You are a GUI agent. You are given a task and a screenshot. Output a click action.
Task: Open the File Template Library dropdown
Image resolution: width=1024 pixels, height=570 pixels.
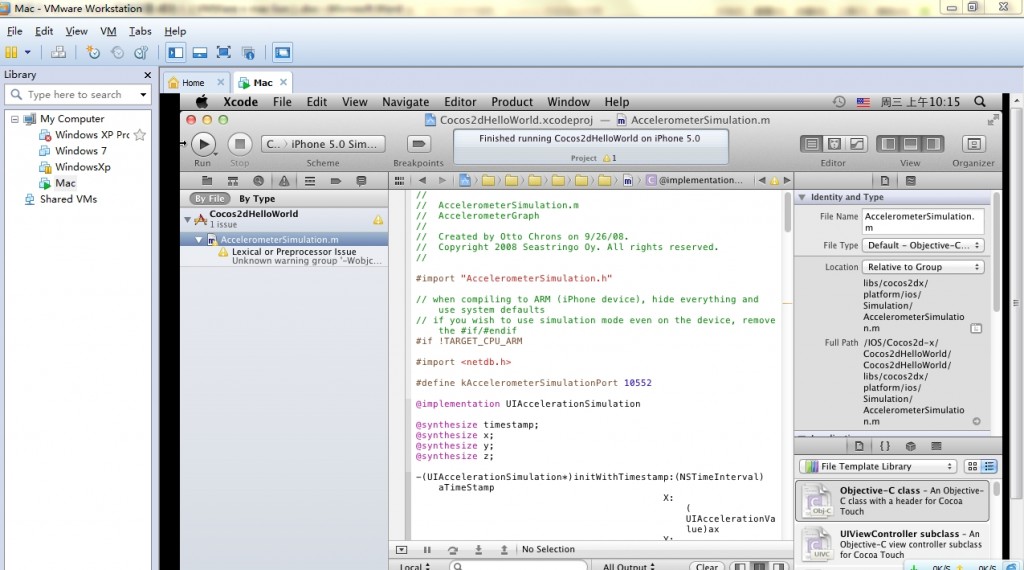tap(878, 466)
